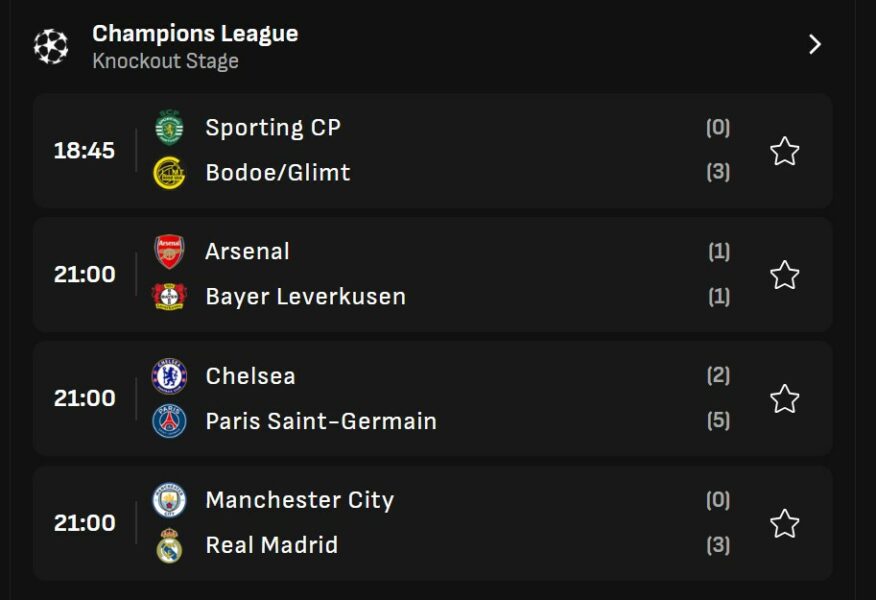Viewport: 876px width, 600px height.
Task: Toggle favorite star for Chelsea vs PSG
Action: [x=785, y=399]
